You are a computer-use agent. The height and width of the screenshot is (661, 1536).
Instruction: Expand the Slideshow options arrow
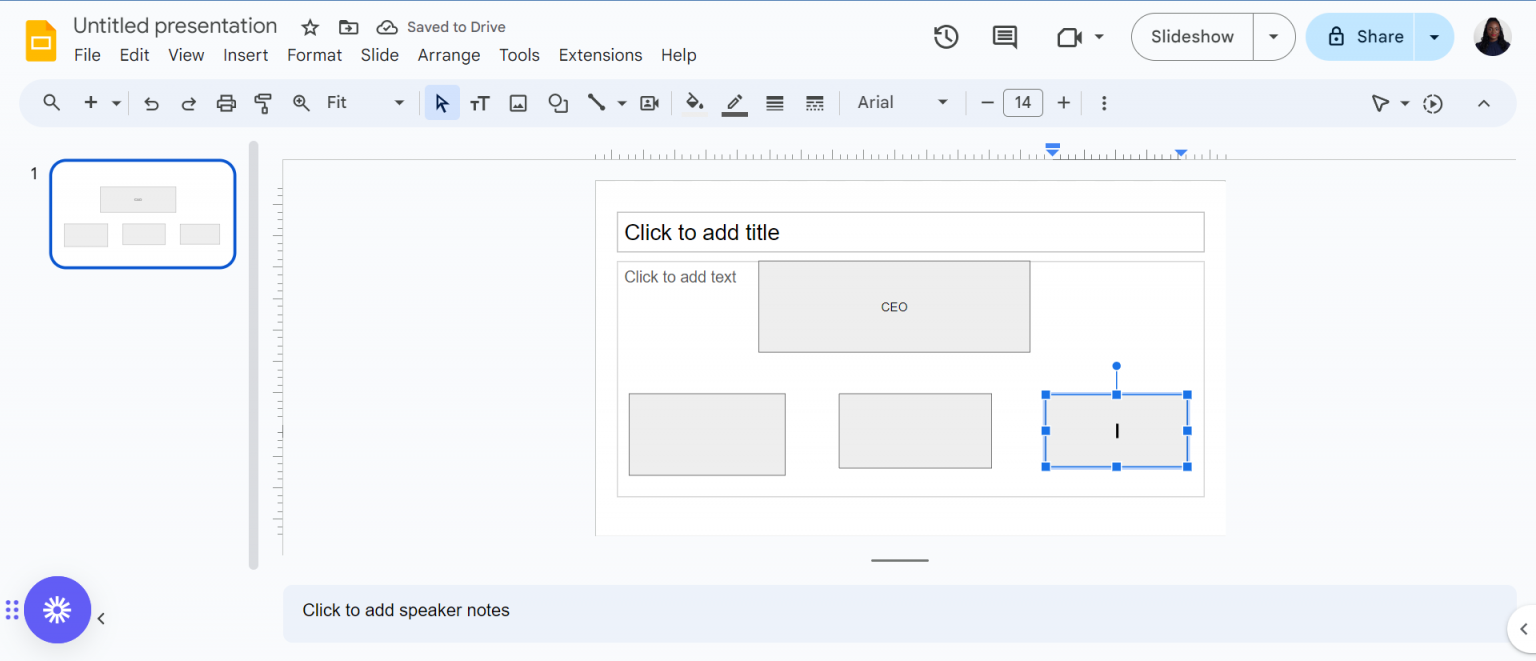(x=1274, y=36)
